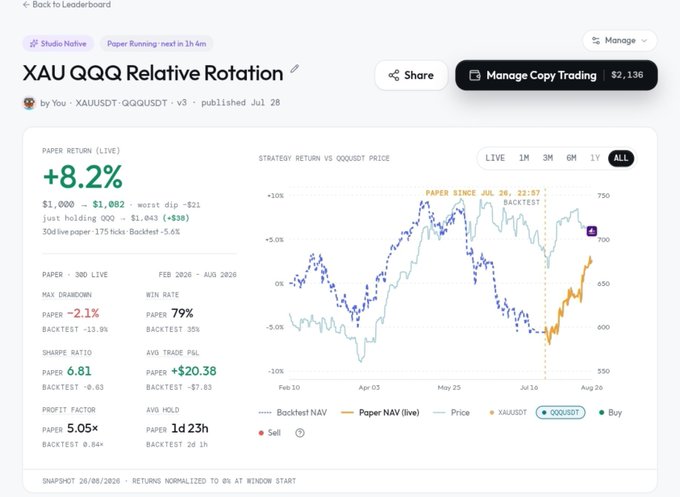Click the share icon inside Share button
Image resolution: width=680 pixels, height=497 pixels.
pyautogui.click(x=394, y=75)
